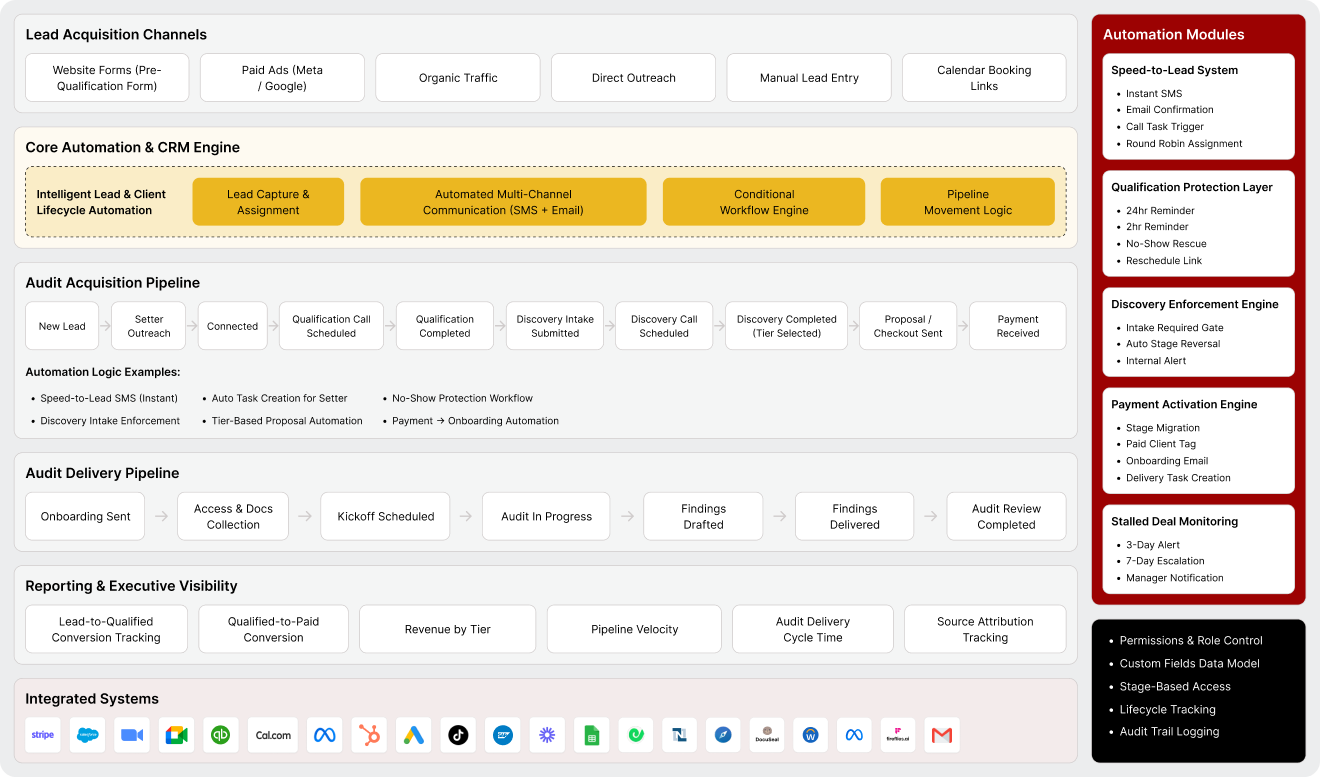1320x778 pixels.
Task: Select the Salesforce cloud icon
Action: point(87,735)
